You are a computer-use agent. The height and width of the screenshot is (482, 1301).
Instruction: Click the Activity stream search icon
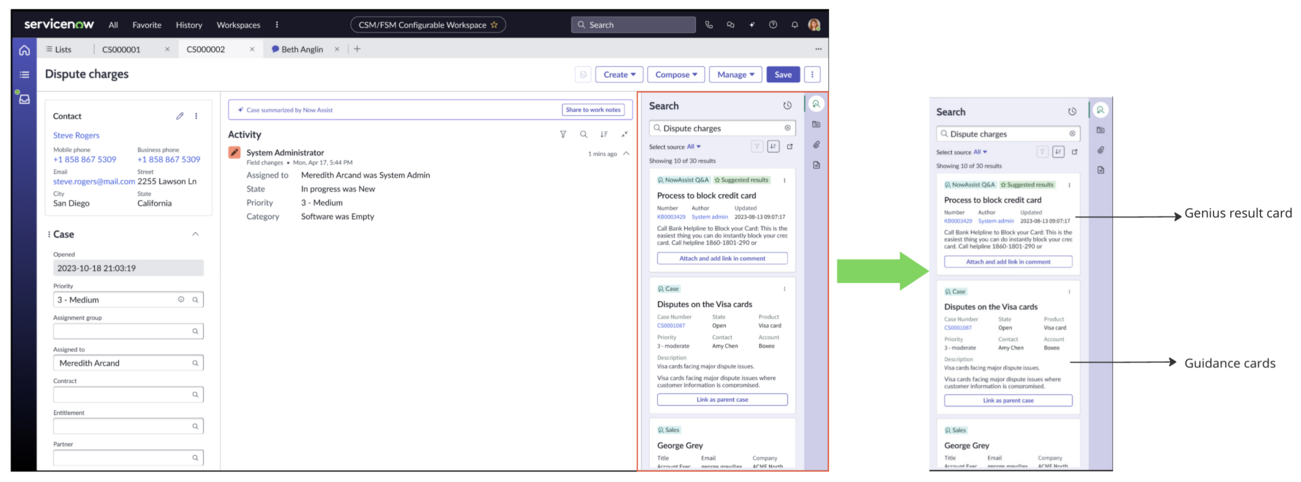(x=584, y=134)
